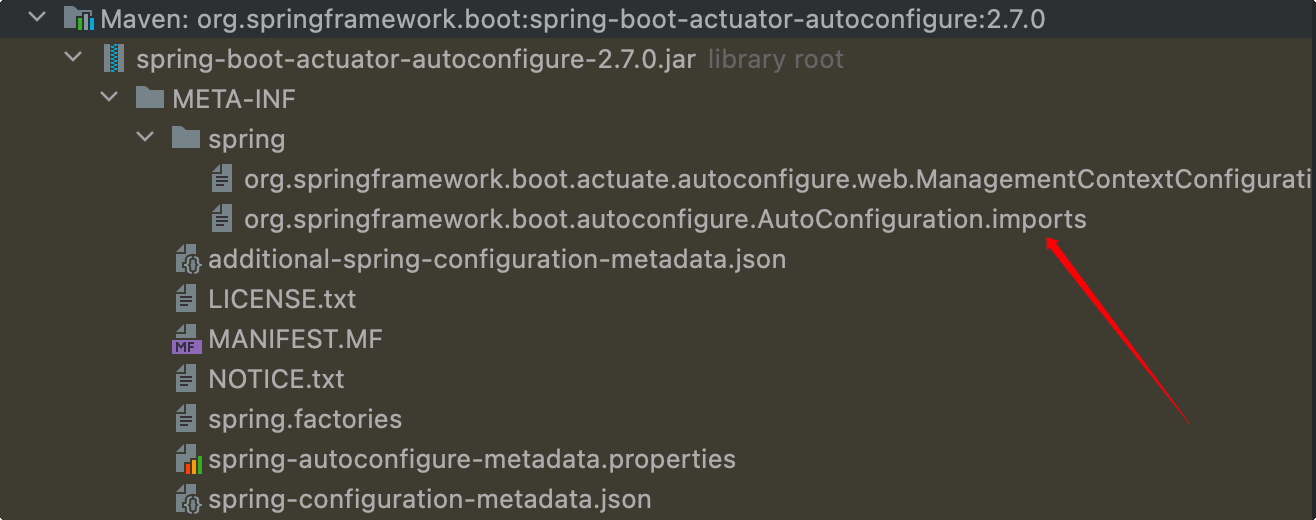Image resolution: width=1316 pixels, height=520 pixels.
Task: Collapse the spring-boot-actuator-autoconfigure jar node
Action: (73, 59)
